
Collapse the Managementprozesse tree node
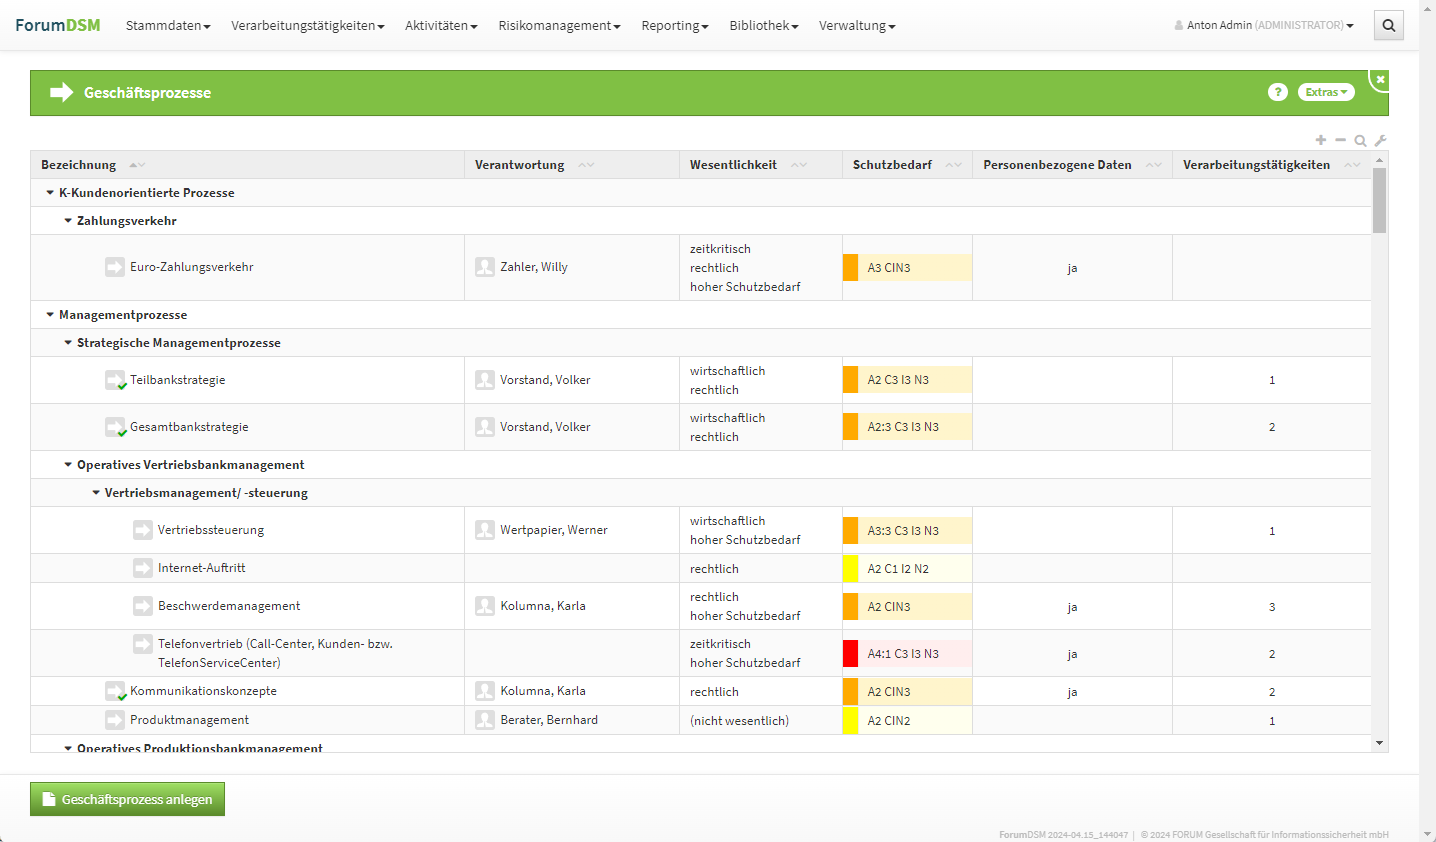tap(50, 315)
